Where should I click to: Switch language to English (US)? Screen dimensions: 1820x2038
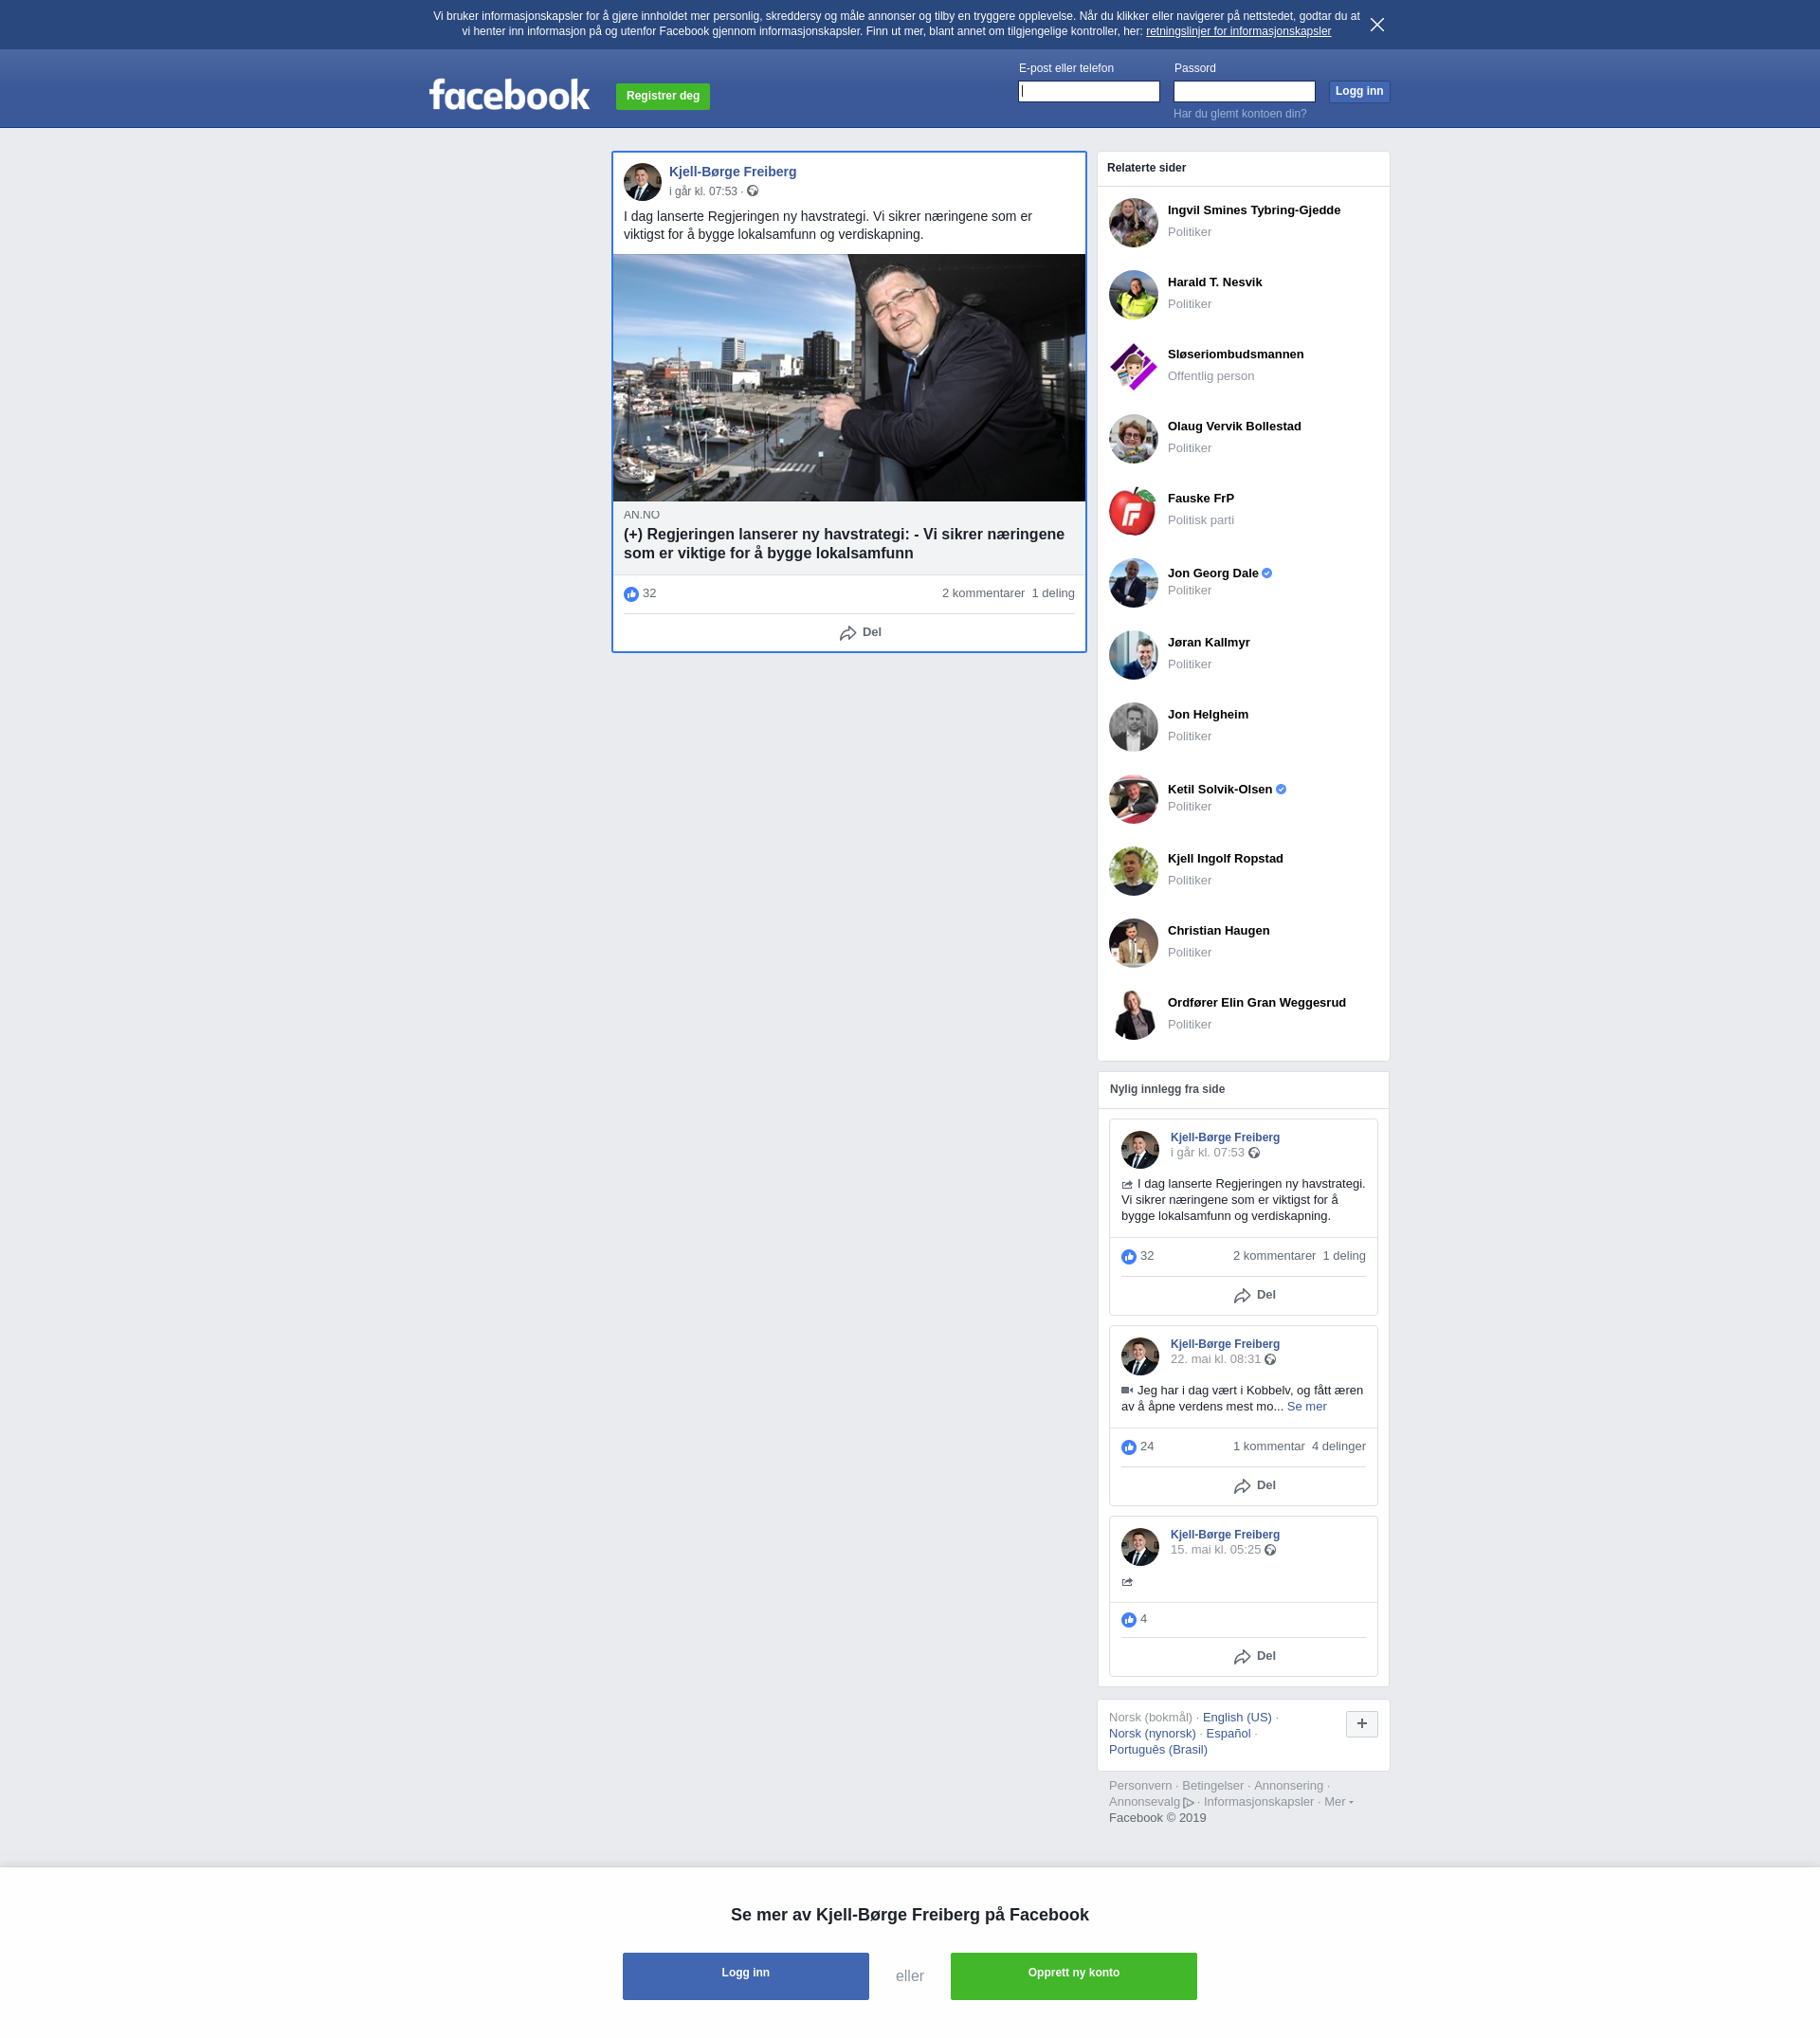[1237, 1717]
